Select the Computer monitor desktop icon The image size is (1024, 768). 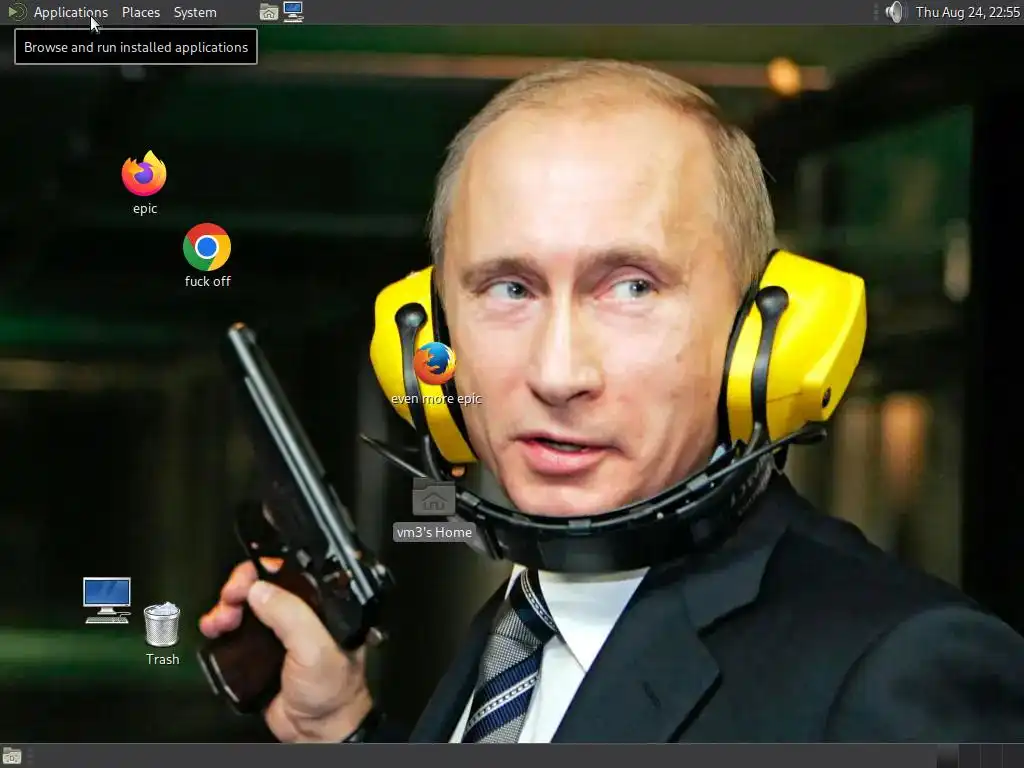point(107,600)
